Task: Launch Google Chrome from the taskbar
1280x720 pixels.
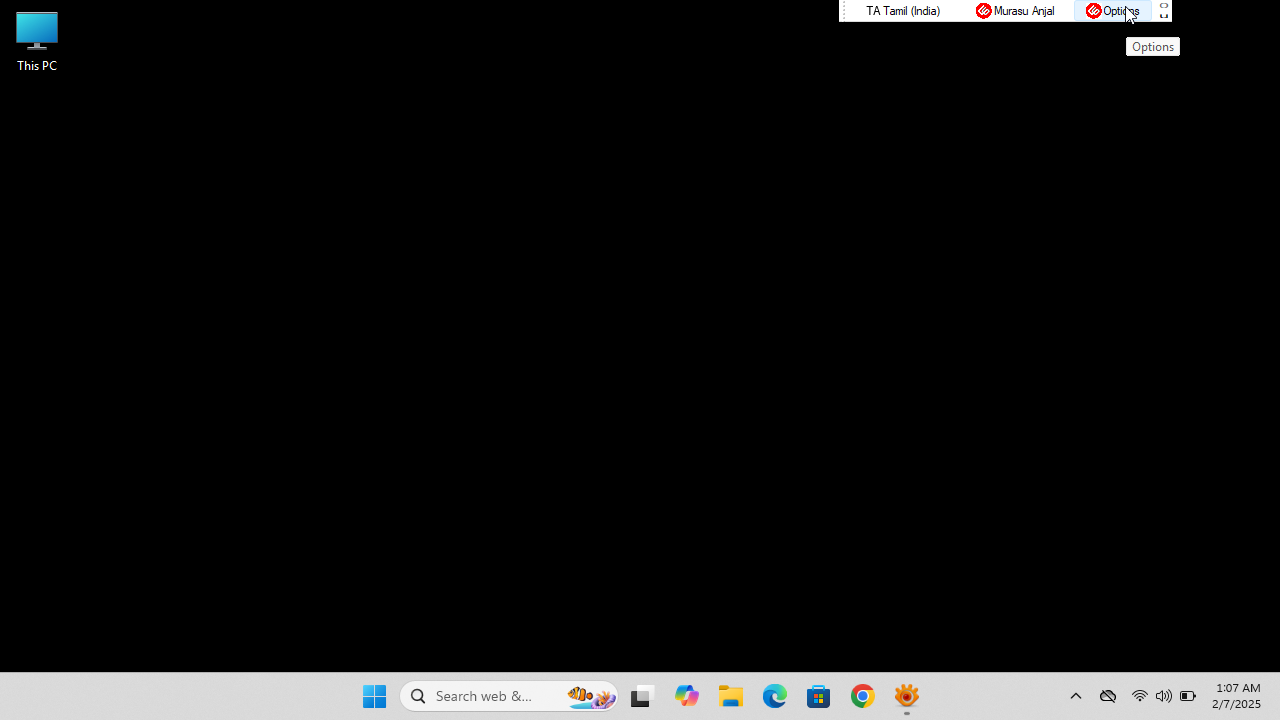Action: point(863,696)
